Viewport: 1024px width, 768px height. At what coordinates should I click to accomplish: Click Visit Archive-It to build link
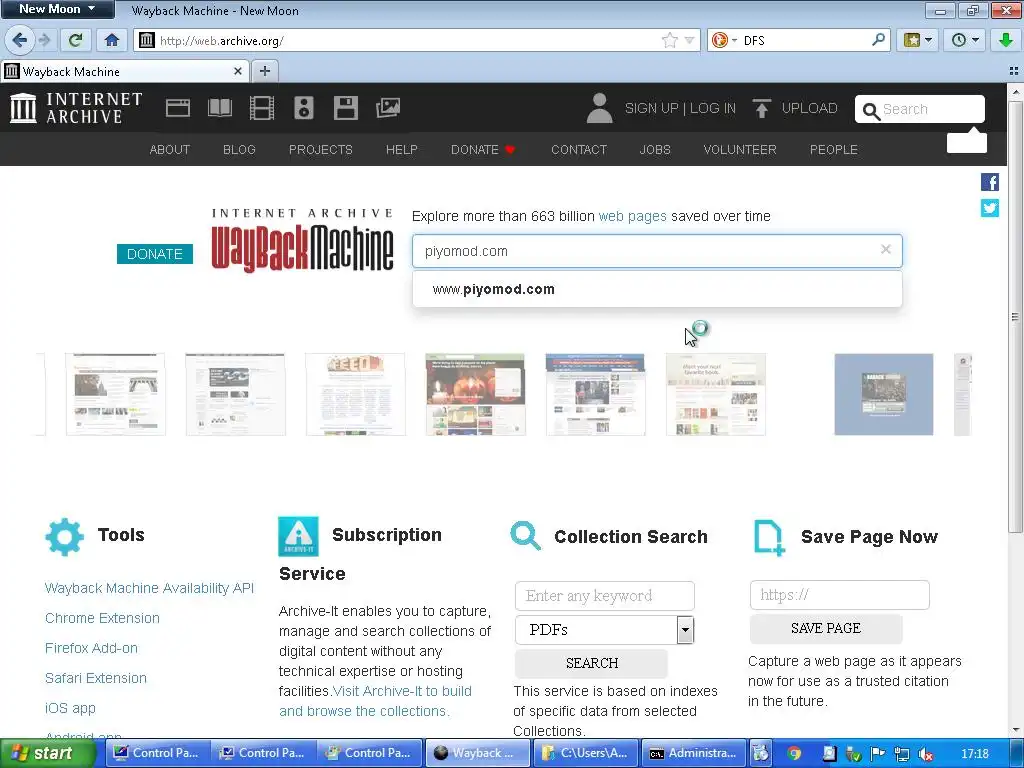tap(374, 701)
